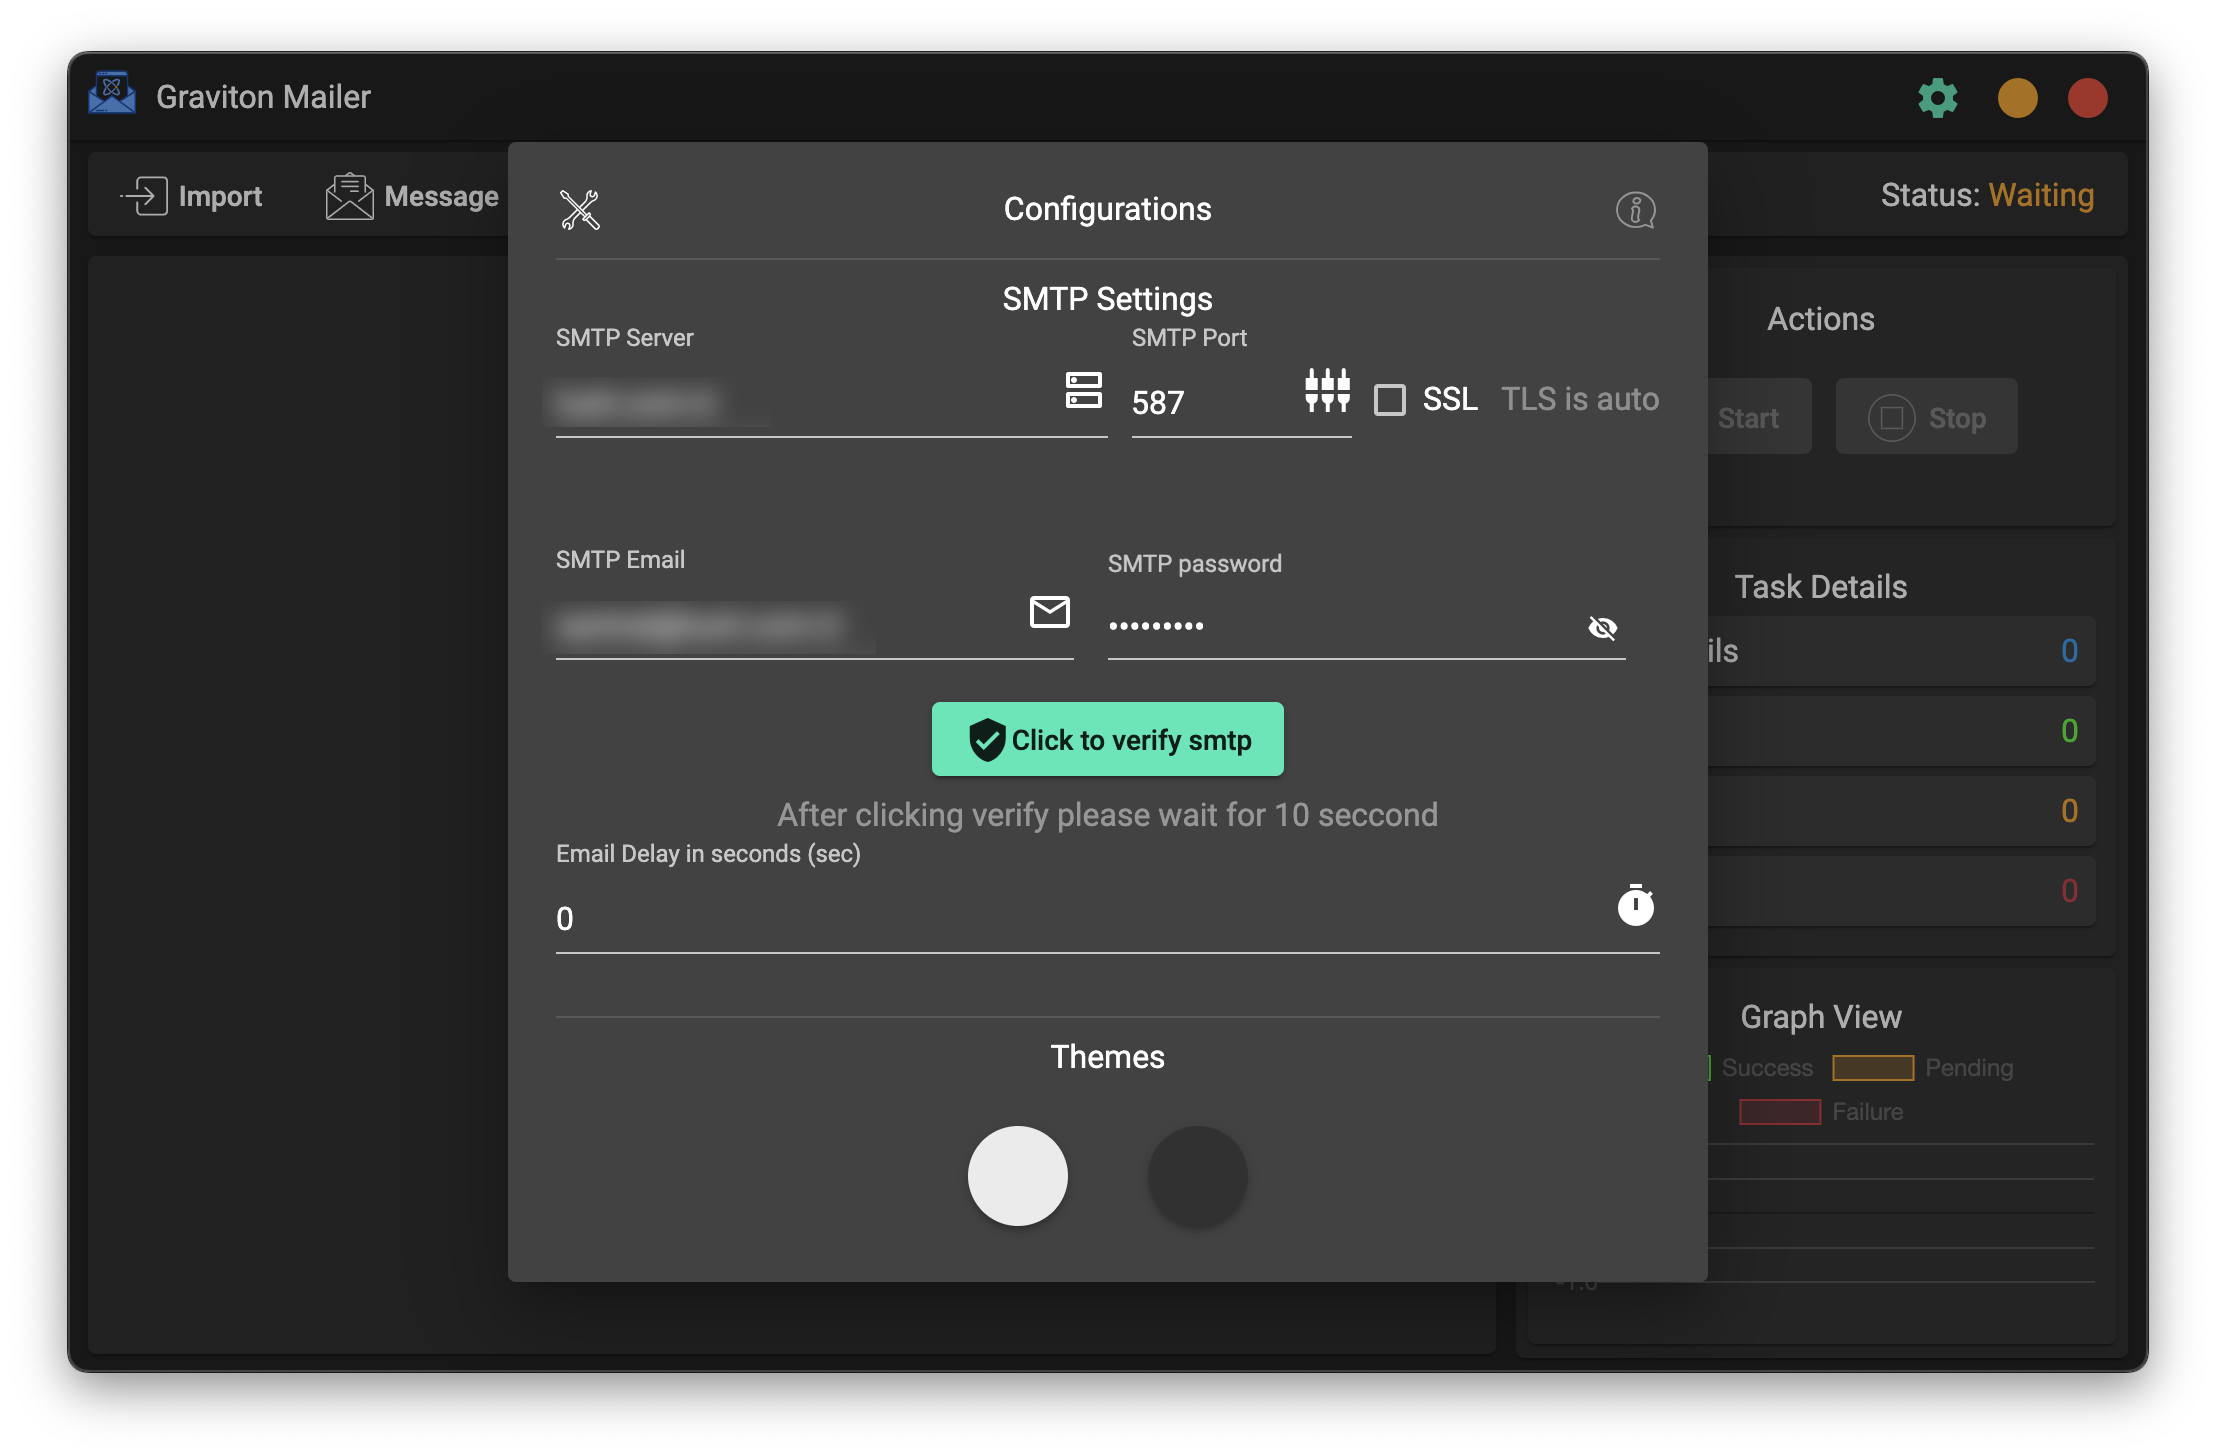Open the Import tab
The width and height of the screenshot is (2216, 1456).
pyautogui.click(x=192, y=196)
